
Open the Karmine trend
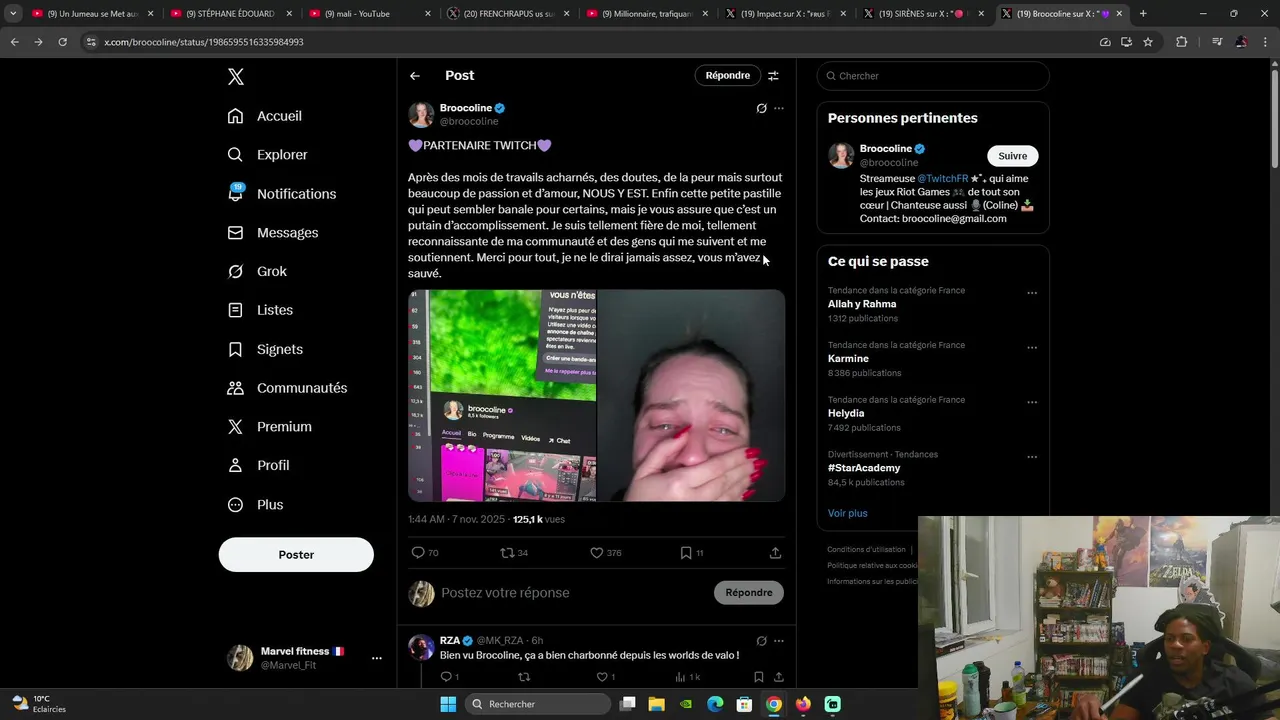848,359
